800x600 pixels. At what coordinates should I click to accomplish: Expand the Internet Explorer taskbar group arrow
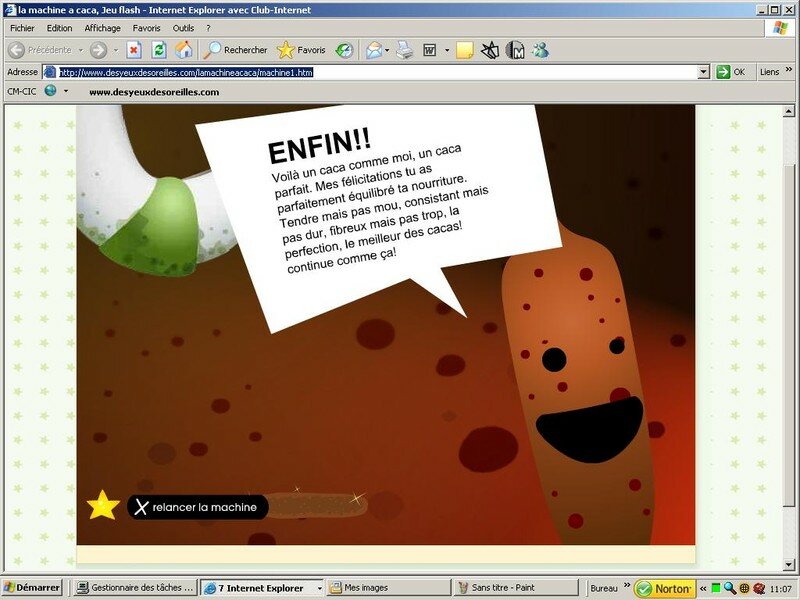tap(319, 588)
